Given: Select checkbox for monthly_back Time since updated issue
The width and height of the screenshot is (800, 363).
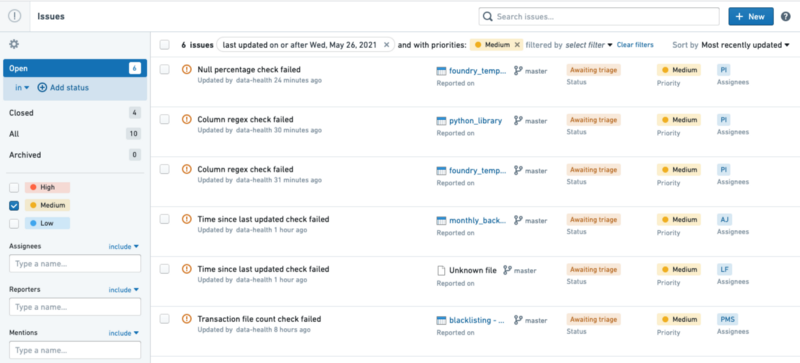Looking at the screenshot, I should pos(164,219).
